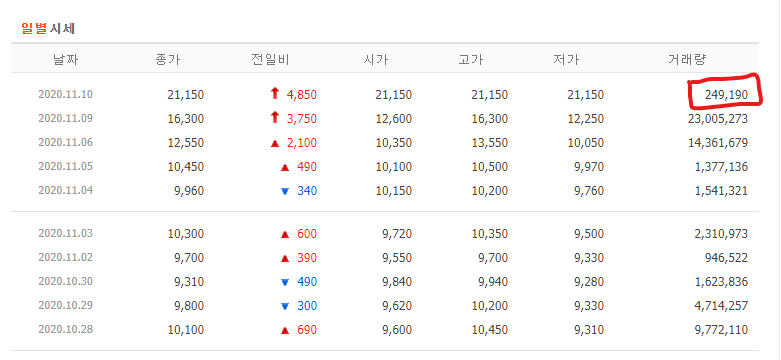Click the low price 9,970

[x=589, y=166]
